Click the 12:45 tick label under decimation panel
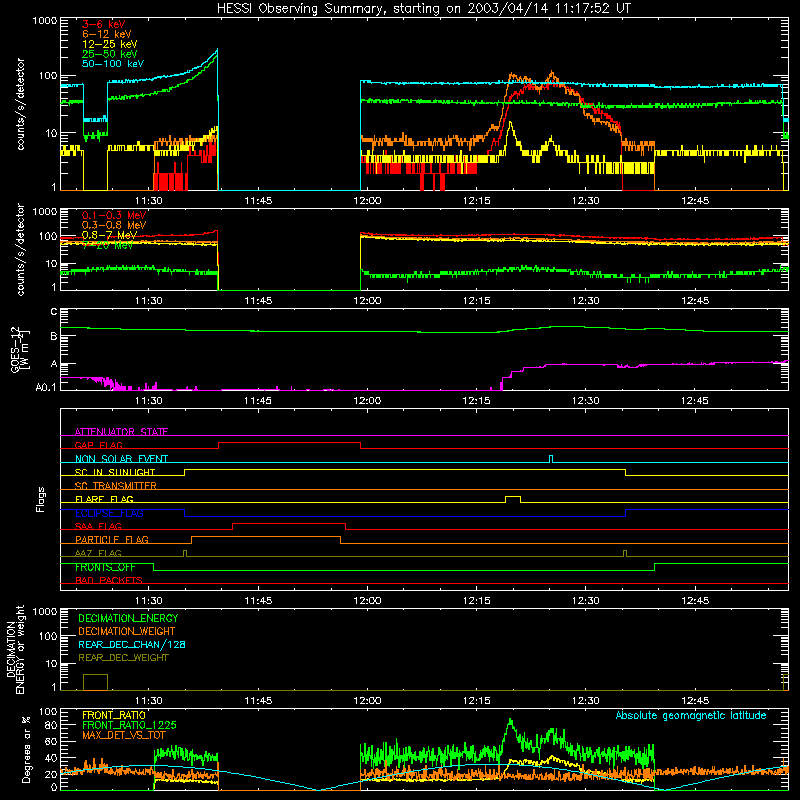This screenshot has width=800, height=800. click(x=694, y=701)
